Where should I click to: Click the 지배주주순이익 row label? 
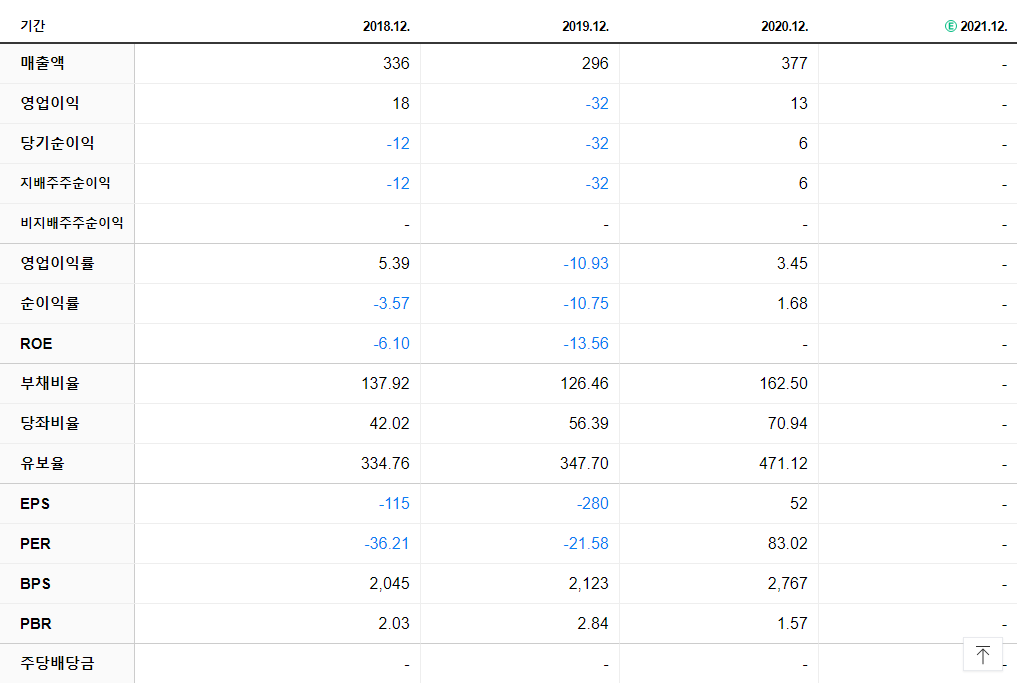[65, 183]
